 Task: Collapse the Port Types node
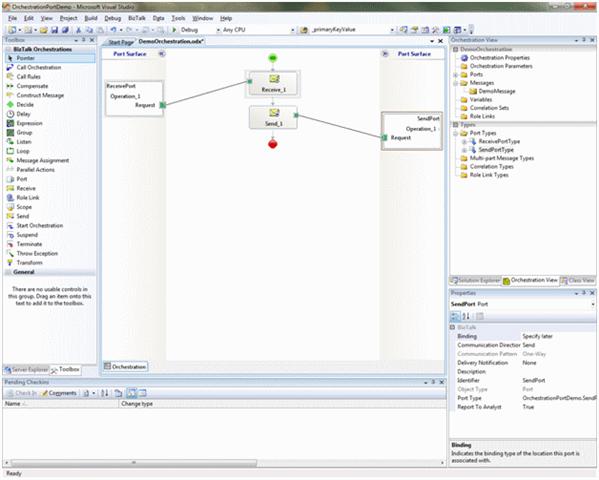coord(455,133)
